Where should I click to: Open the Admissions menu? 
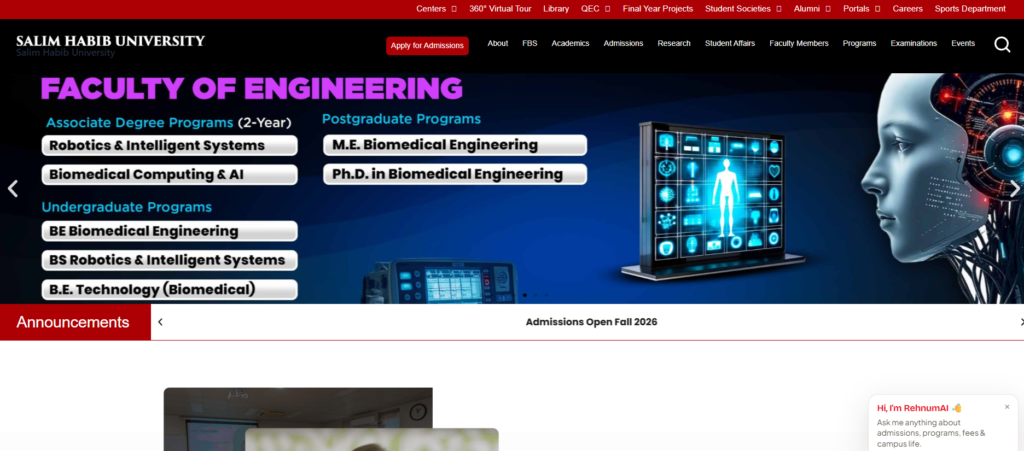click(x=623, y=44)
